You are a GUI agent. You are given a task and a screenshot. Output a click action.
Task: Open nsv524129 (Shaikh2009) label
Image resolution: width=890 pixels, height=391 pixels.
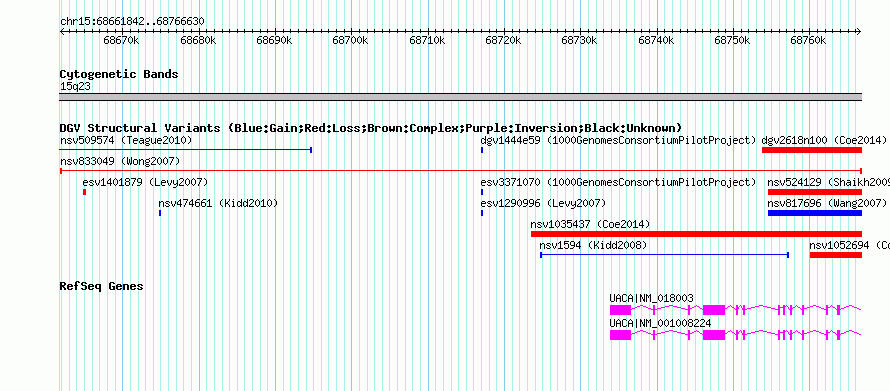point(829,182)
